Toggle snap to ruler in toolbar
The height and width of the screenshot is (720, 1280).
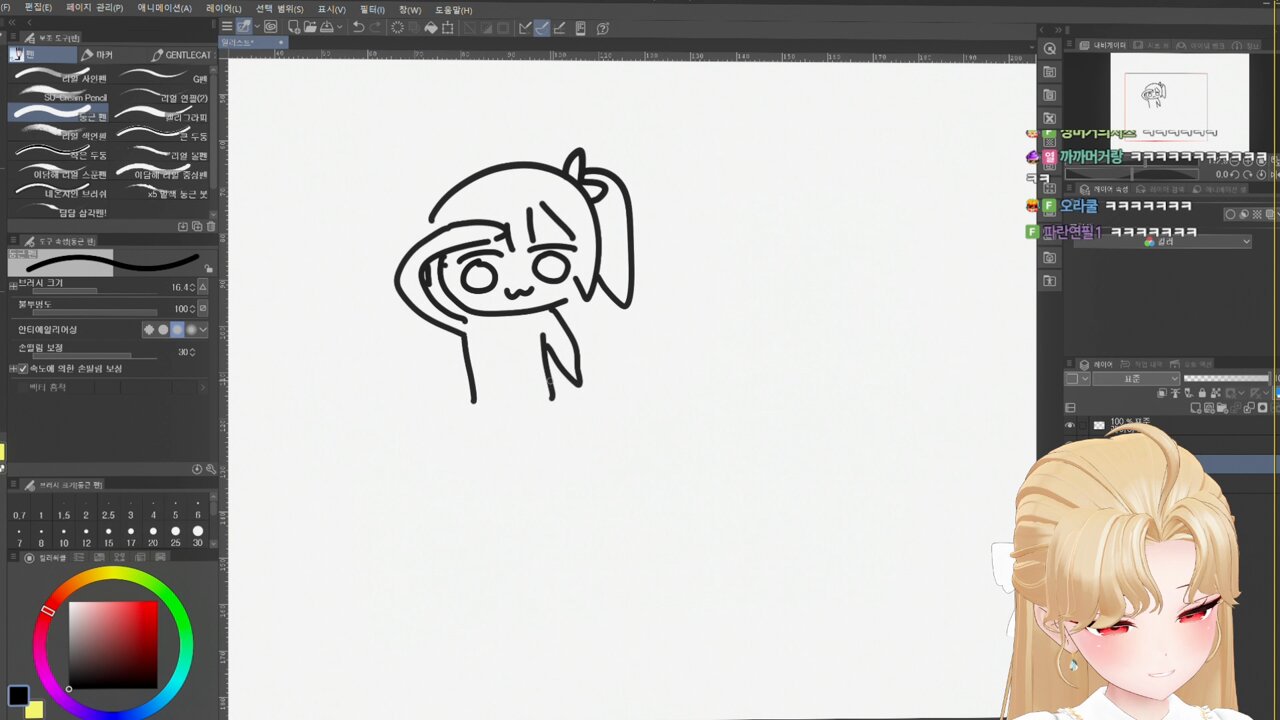[x=525, y=28]
